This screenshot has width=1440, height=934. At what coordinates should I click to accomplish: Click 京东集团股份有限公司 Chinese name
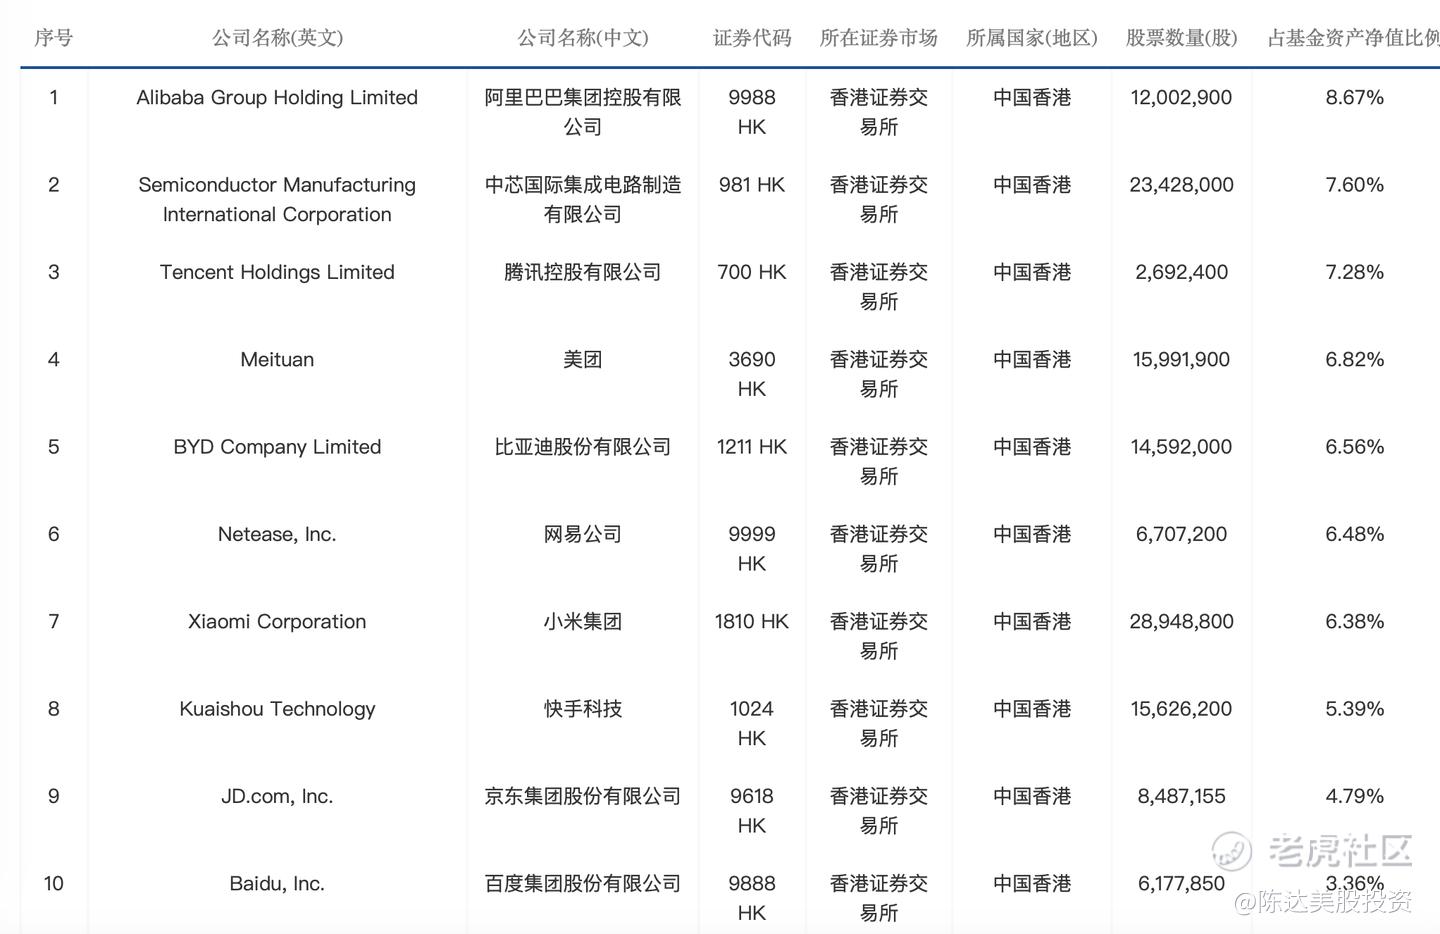pos(583,796)
